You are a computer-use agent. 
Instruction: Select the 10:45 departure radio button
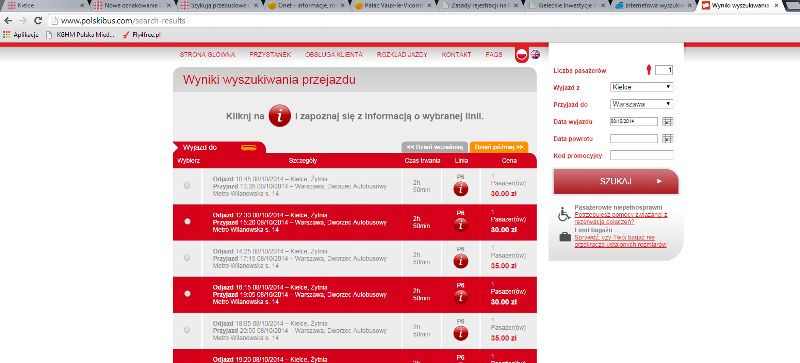point(187,185)
